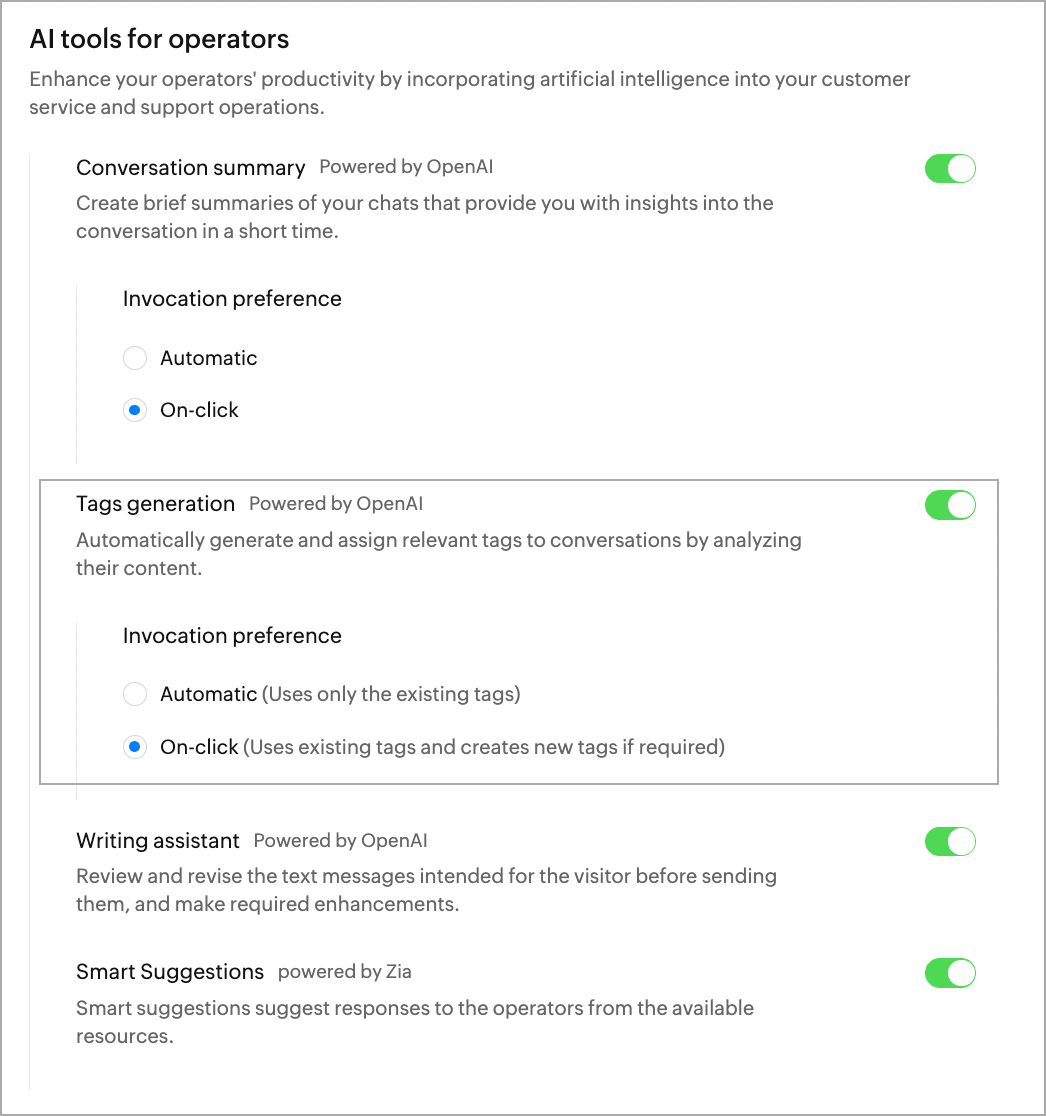Image resolution: width=1046 pixels, height=1116 pixels.
Task: Click Invocation preference label under Tags generation
Action: click(x=232, y=636)
